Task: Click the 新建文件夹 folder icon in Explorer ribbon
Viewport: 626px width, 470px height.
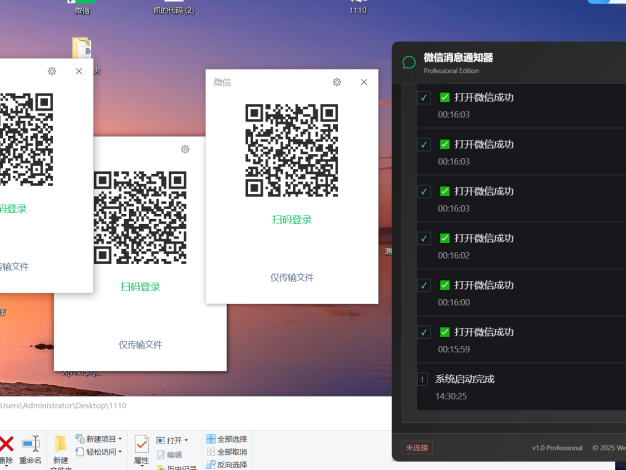Action: tap(60, 444)
